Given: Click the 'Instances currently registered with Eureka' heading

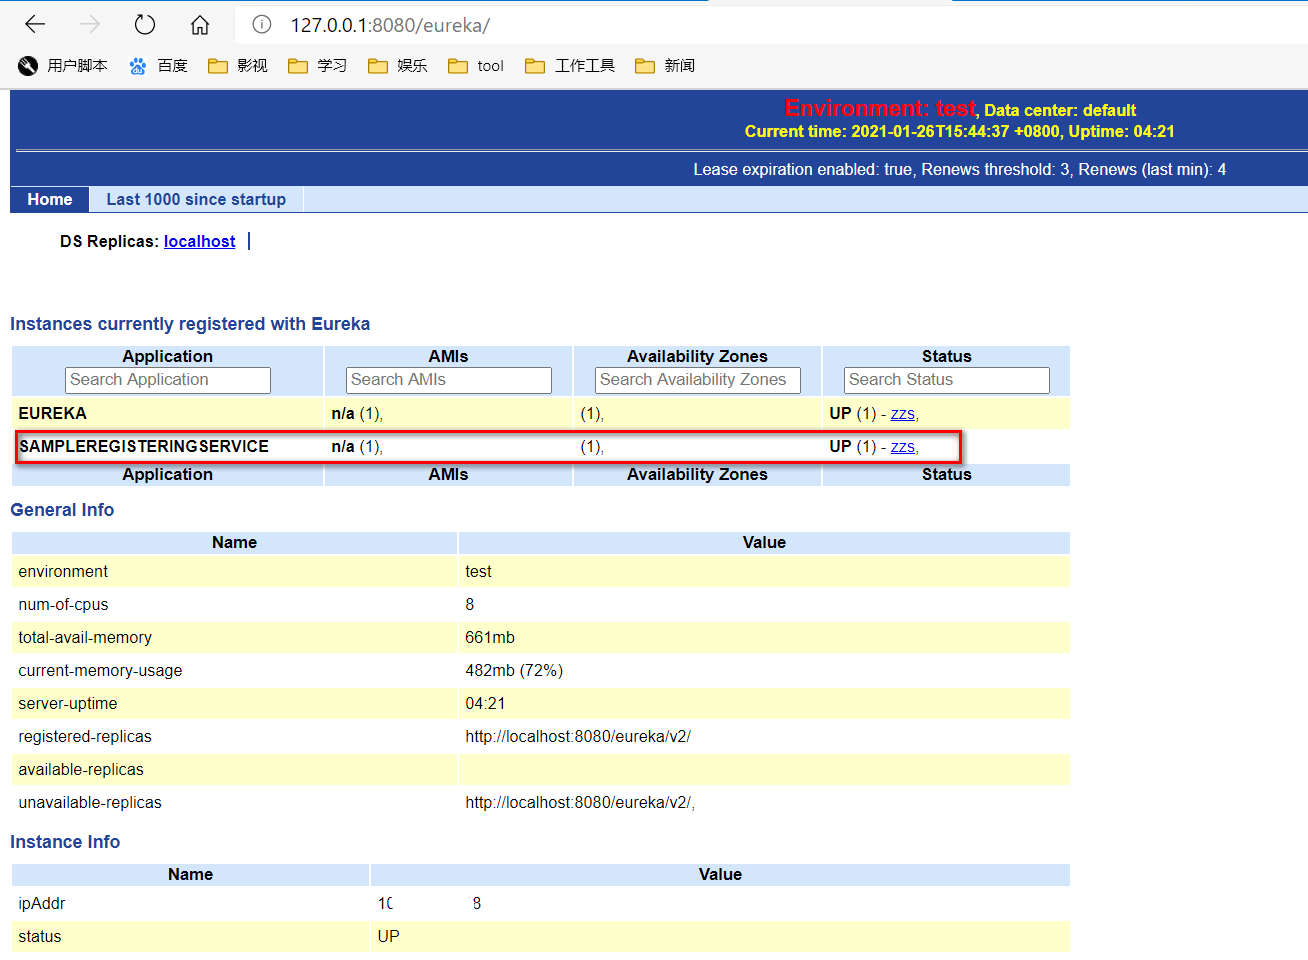Looking at the screenshot, I should (190, 324).
